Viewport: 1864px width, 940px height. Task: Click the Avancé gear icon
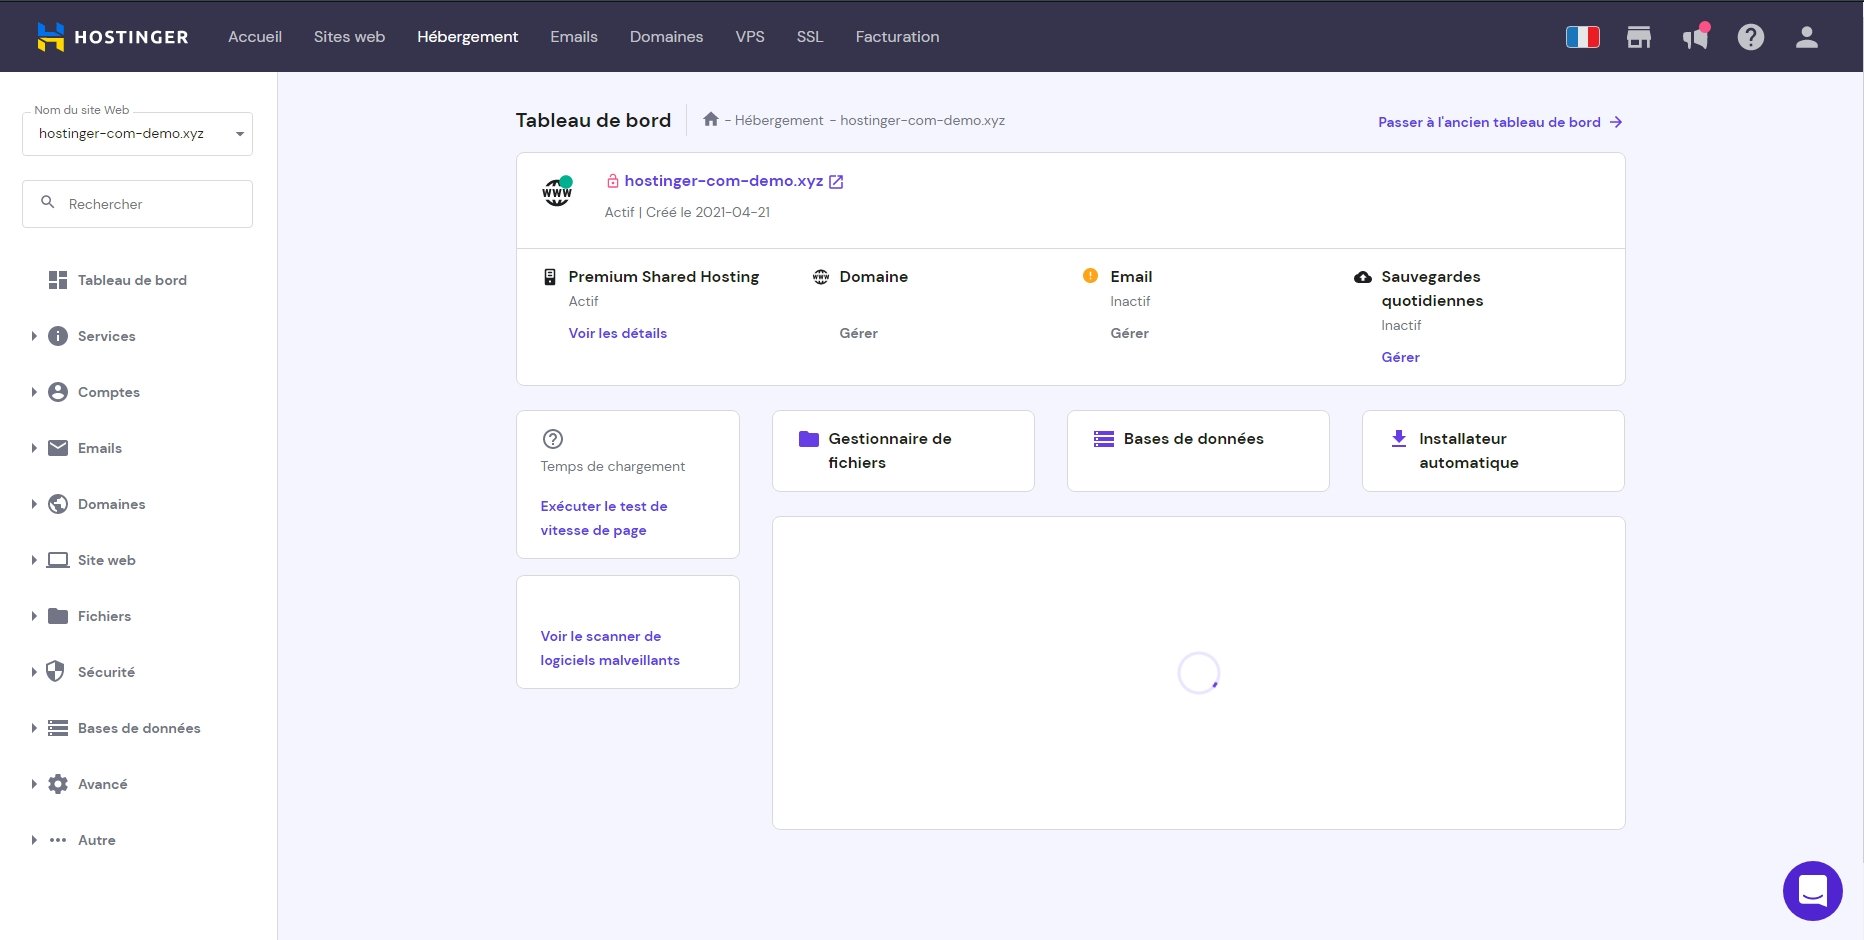[58, 784]
